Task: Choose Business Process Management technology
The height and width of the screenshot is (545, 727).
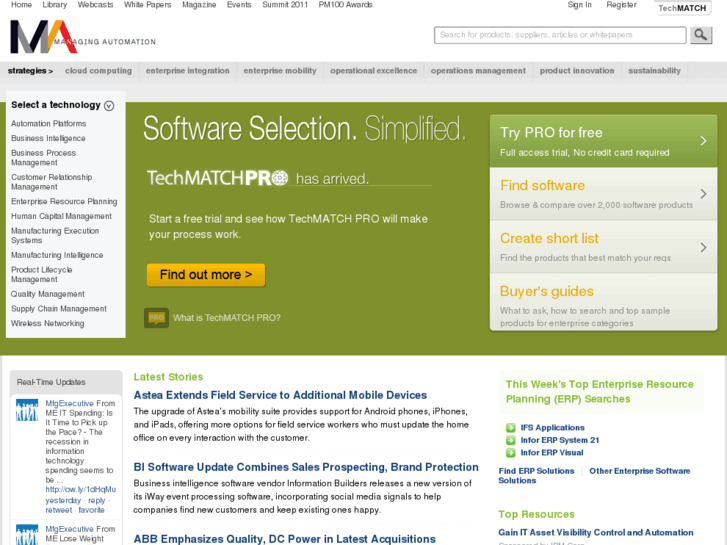Action: (44, 158)
